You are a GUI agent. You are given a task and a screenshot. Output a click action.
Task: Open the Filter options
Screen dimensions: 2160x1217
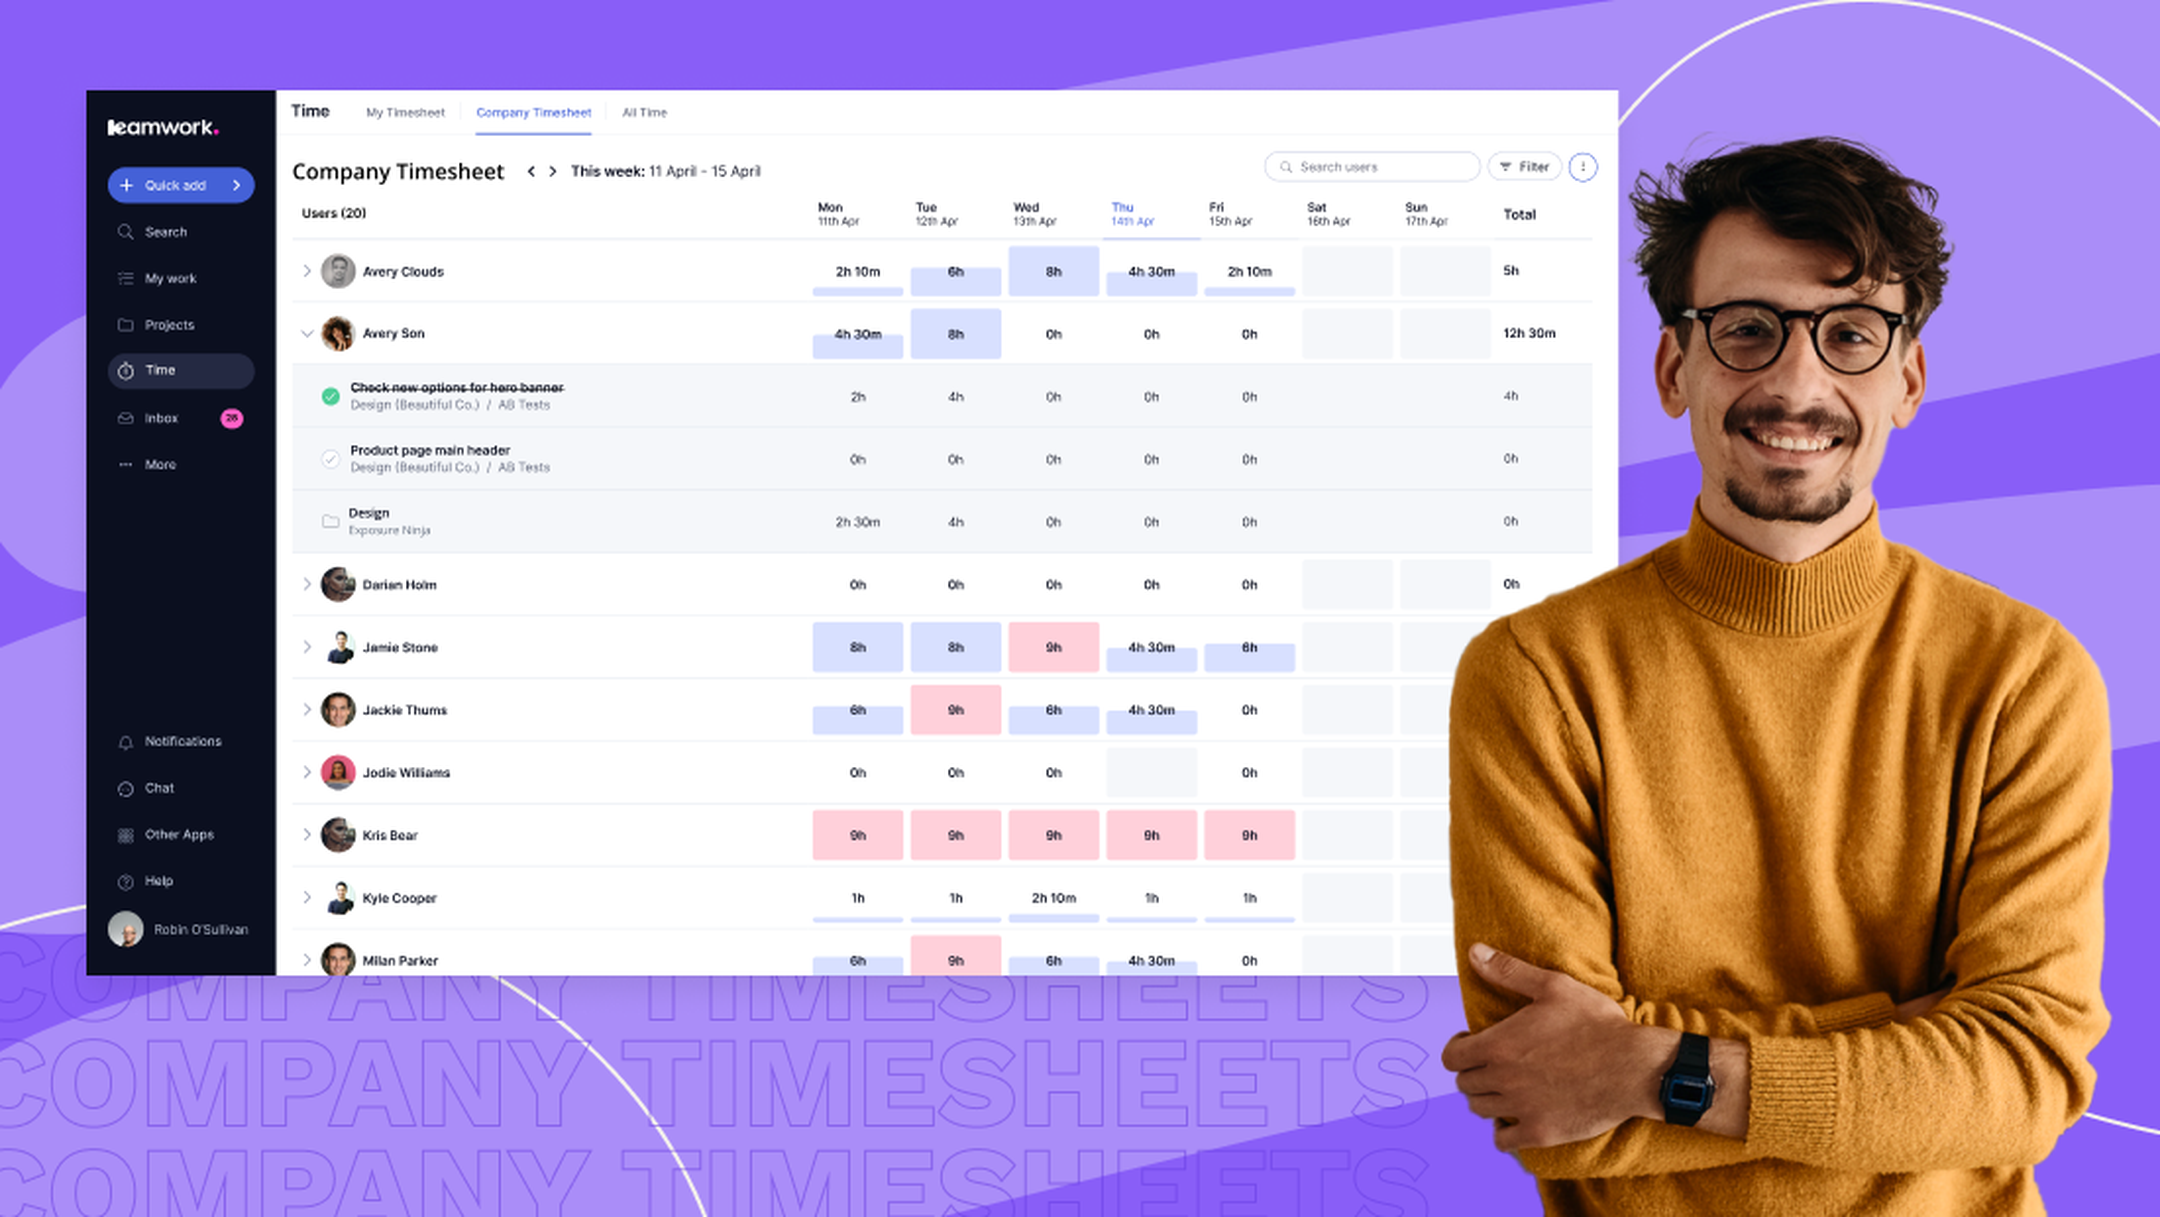coord(1524,166)
